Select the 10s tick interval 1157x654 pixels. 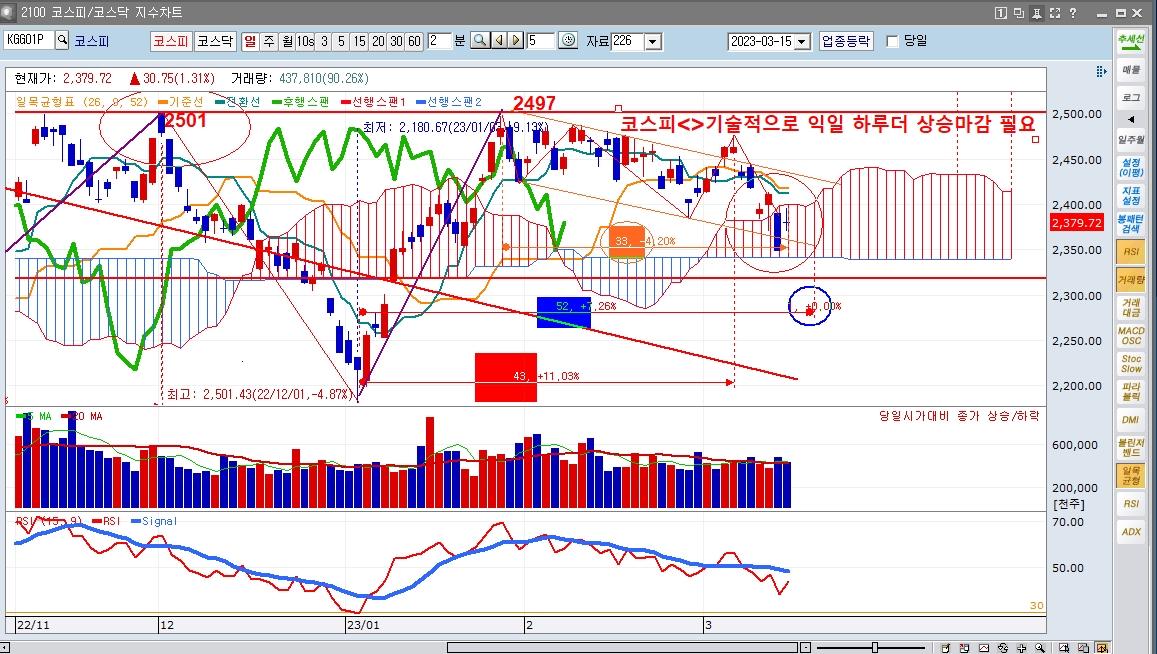point(305,41)
